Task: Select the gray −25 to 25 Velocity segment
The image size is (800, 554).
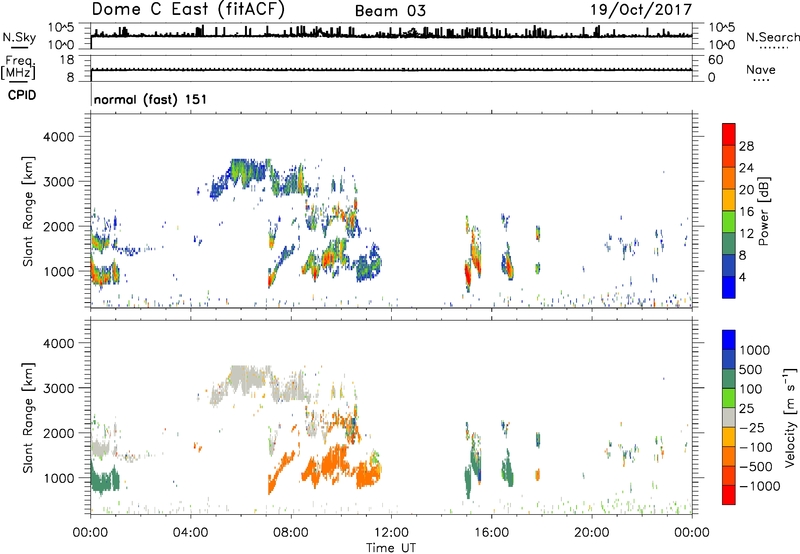Action: pyautogui.click(x=729, y=417)
